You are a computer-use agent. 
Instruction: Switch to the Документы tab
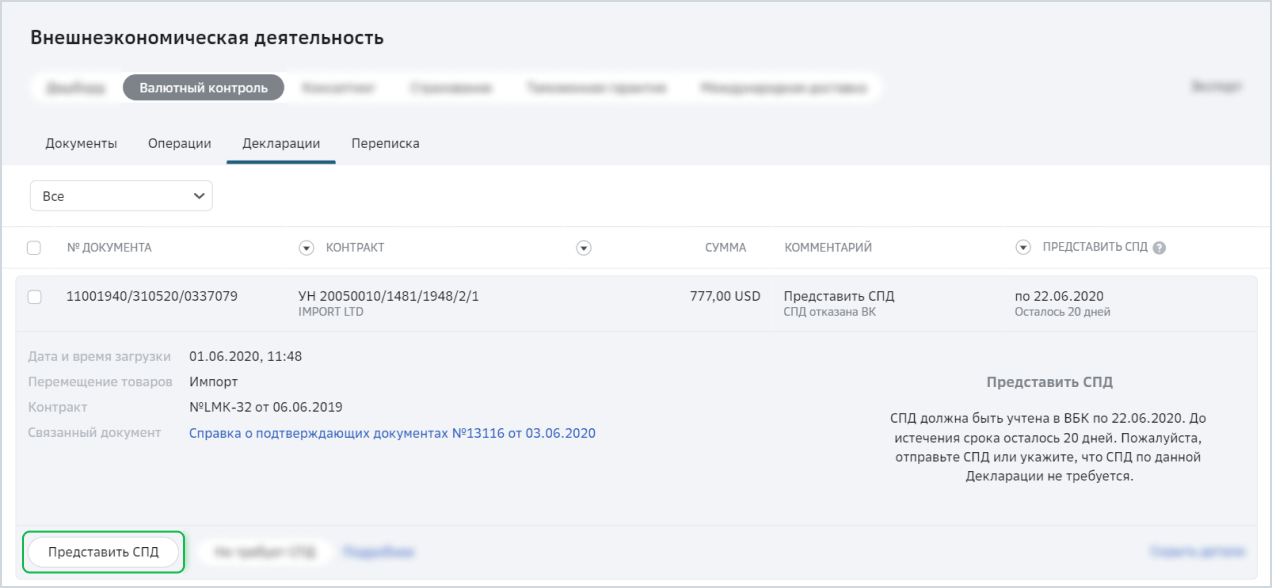81,143
